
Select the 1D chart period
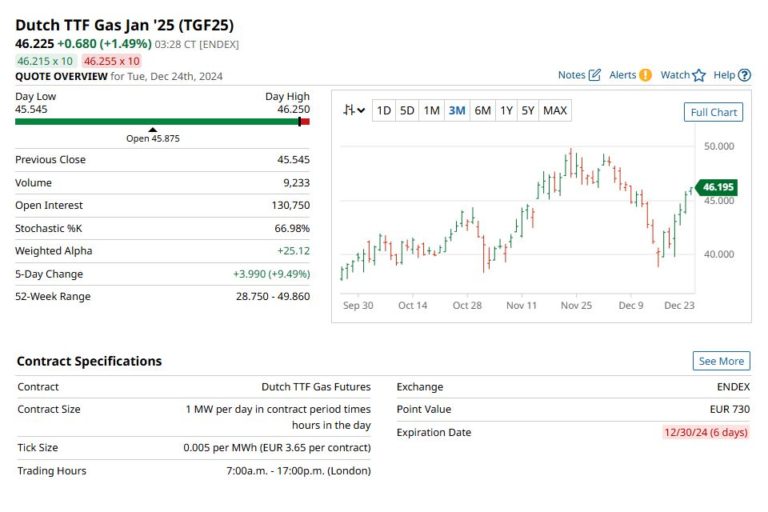[383, 111]
